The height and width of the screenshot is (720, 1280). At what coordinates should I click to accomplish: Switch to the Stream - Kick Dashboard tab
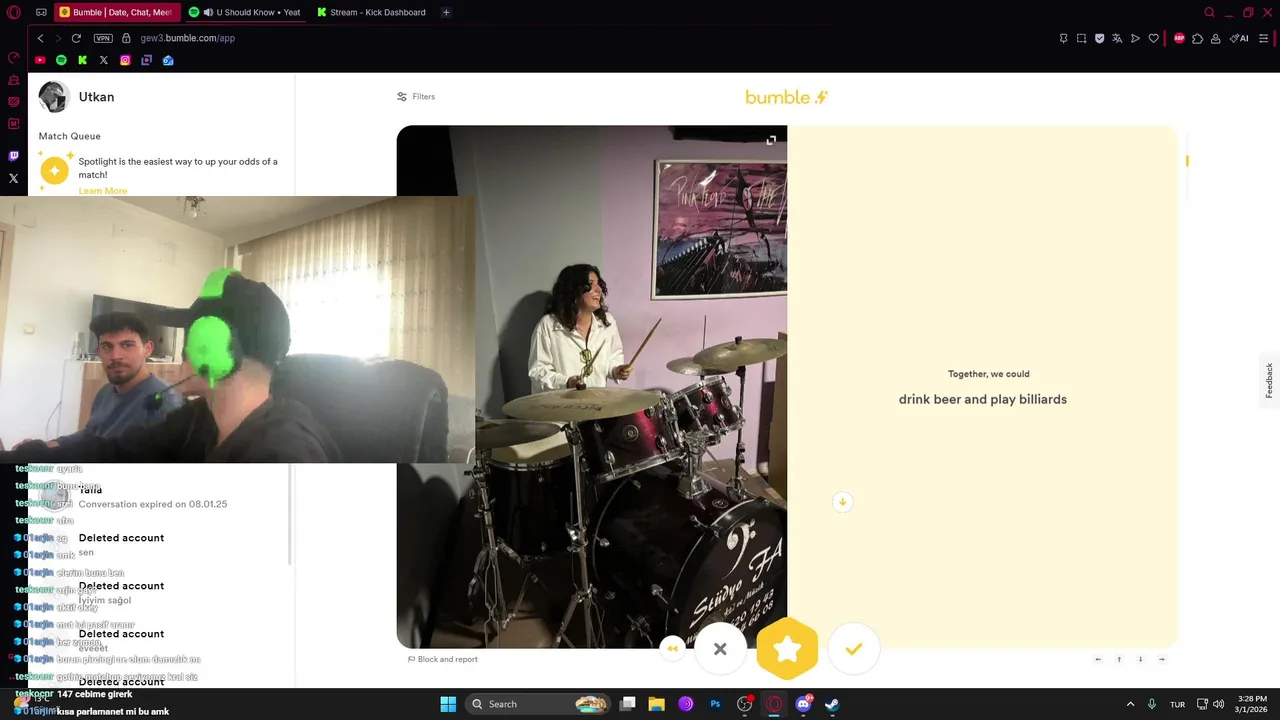(x=372, y=12)
